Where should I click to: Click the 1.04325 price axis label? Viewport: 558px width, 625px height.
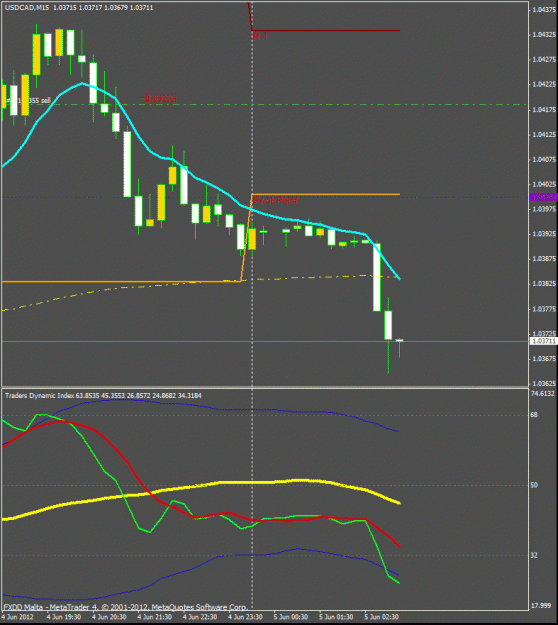click(x=544, y=35)
